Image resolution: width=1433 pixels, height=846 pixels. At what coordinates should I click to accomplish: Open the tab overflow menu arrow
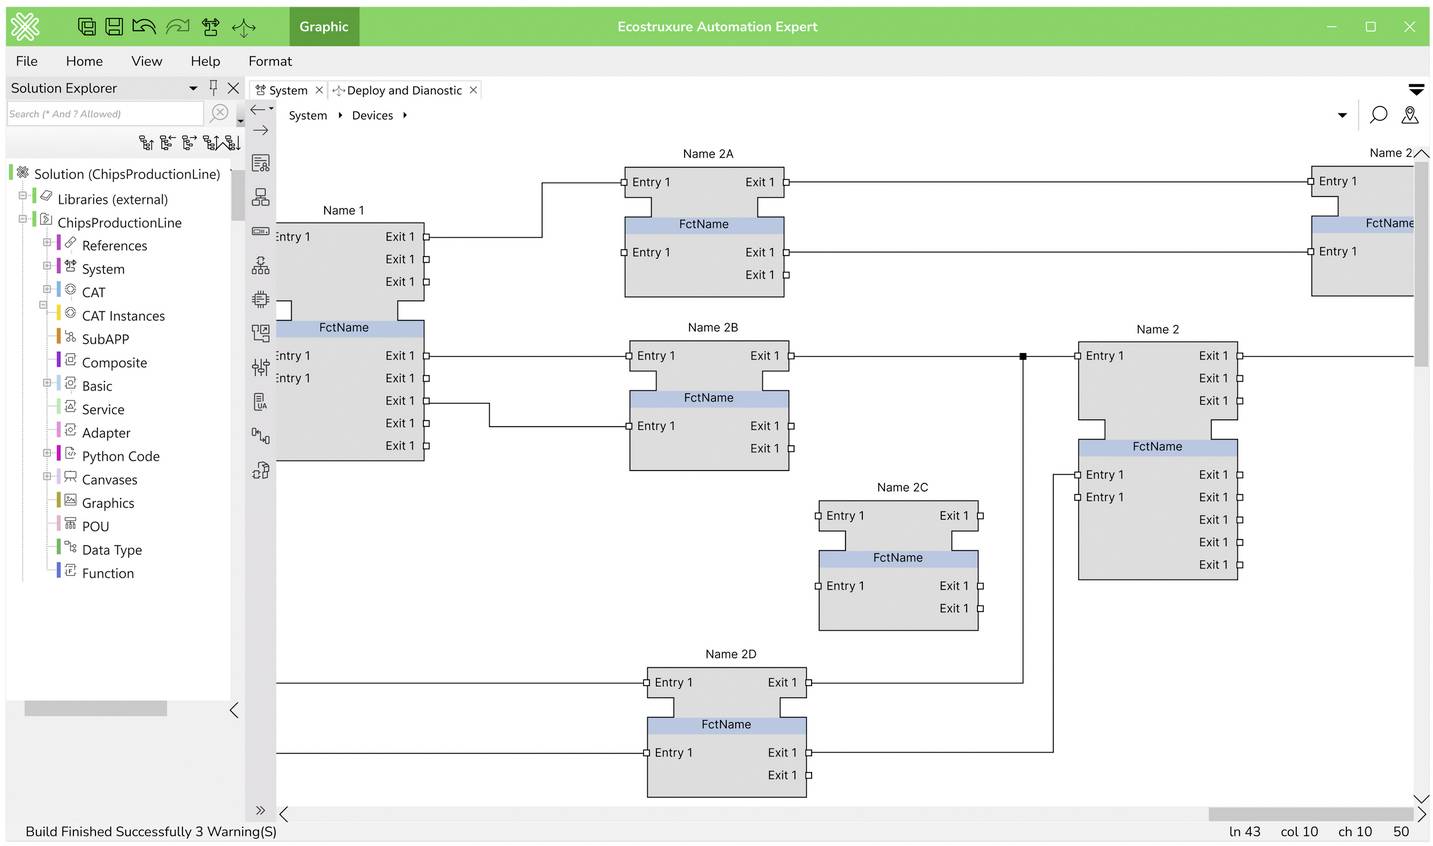point(1416,90)
